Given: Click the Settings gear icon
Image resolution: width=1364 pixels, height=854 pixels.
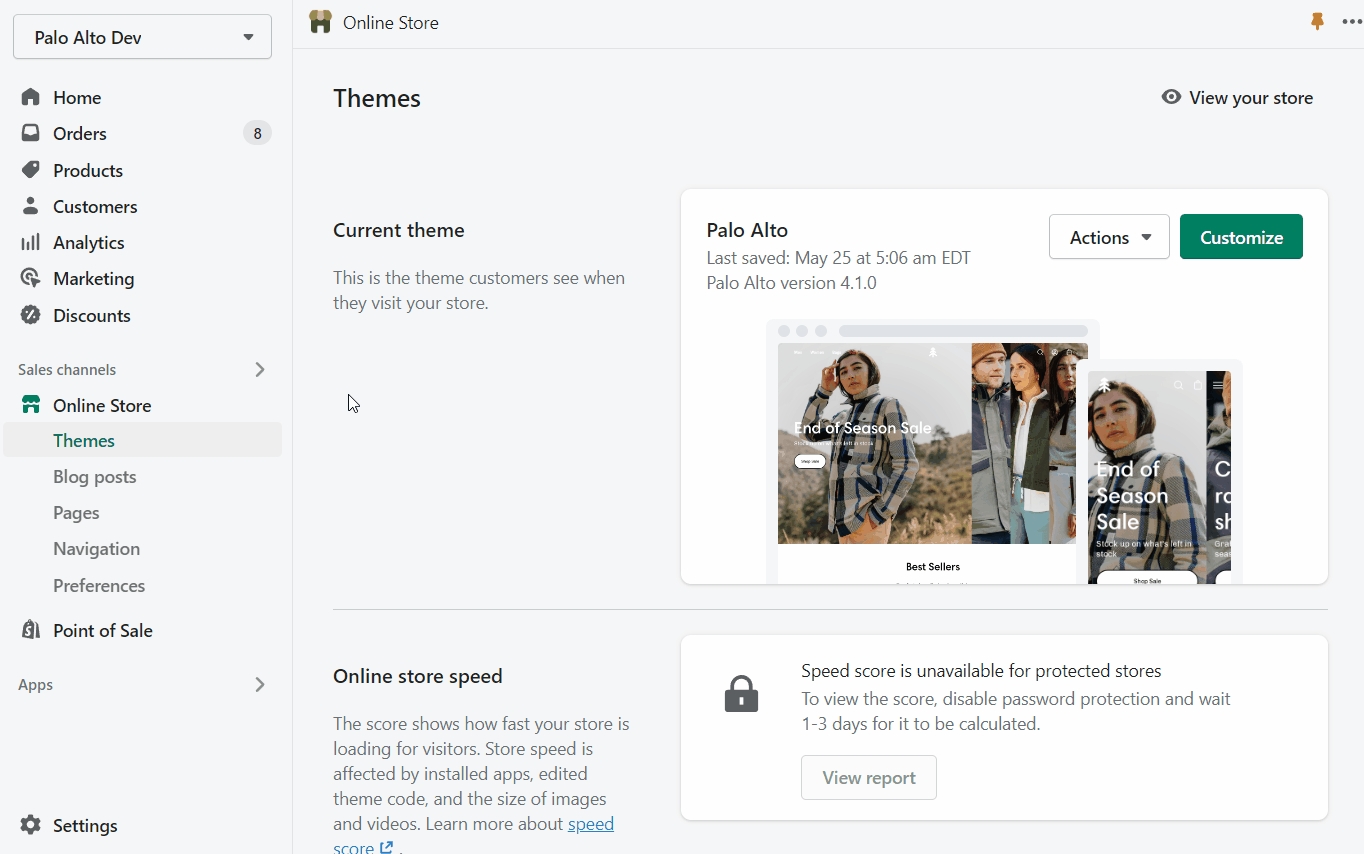Looking at the screenshot, I should pos(31,825).
